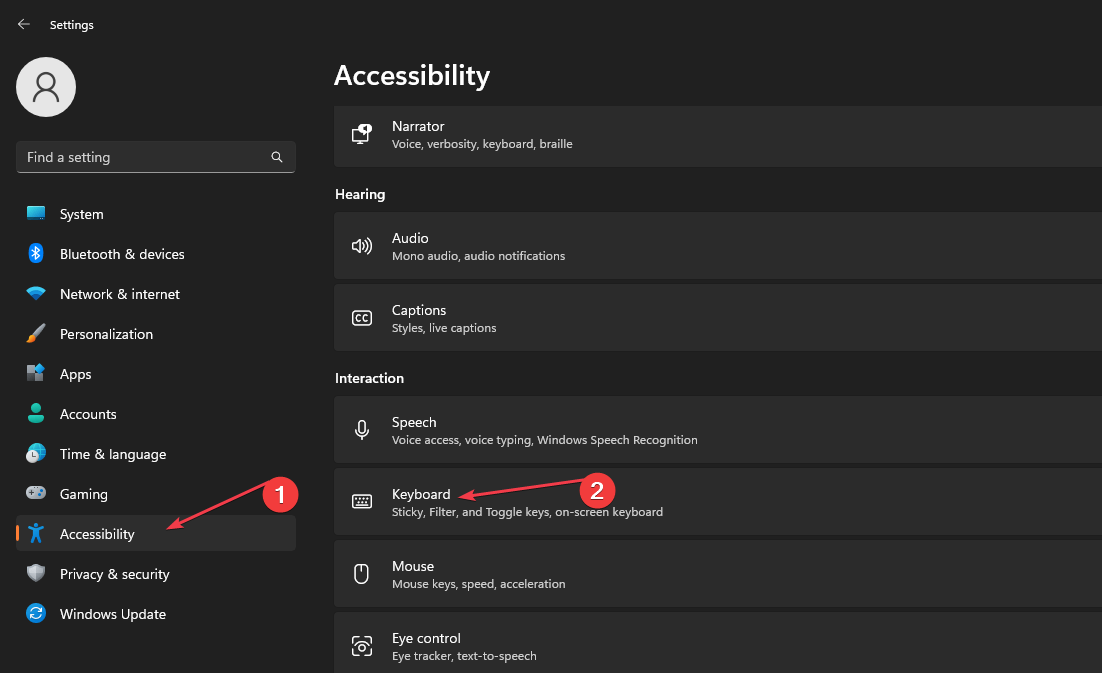
Task: Select Time & language
Action: (x=156, y=454)
